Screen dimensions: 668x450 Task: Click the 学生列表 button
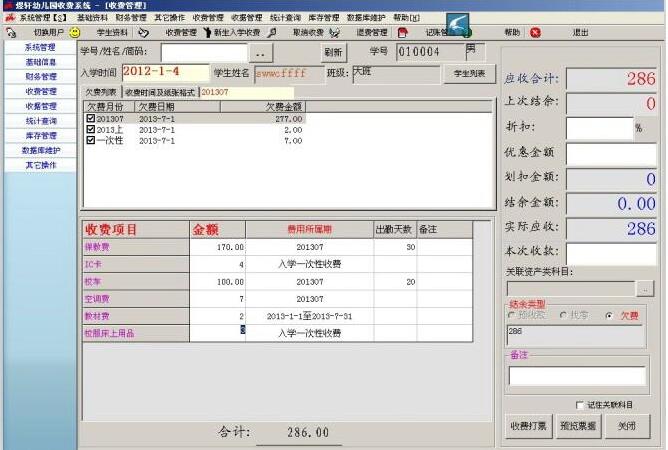[469, 74]
